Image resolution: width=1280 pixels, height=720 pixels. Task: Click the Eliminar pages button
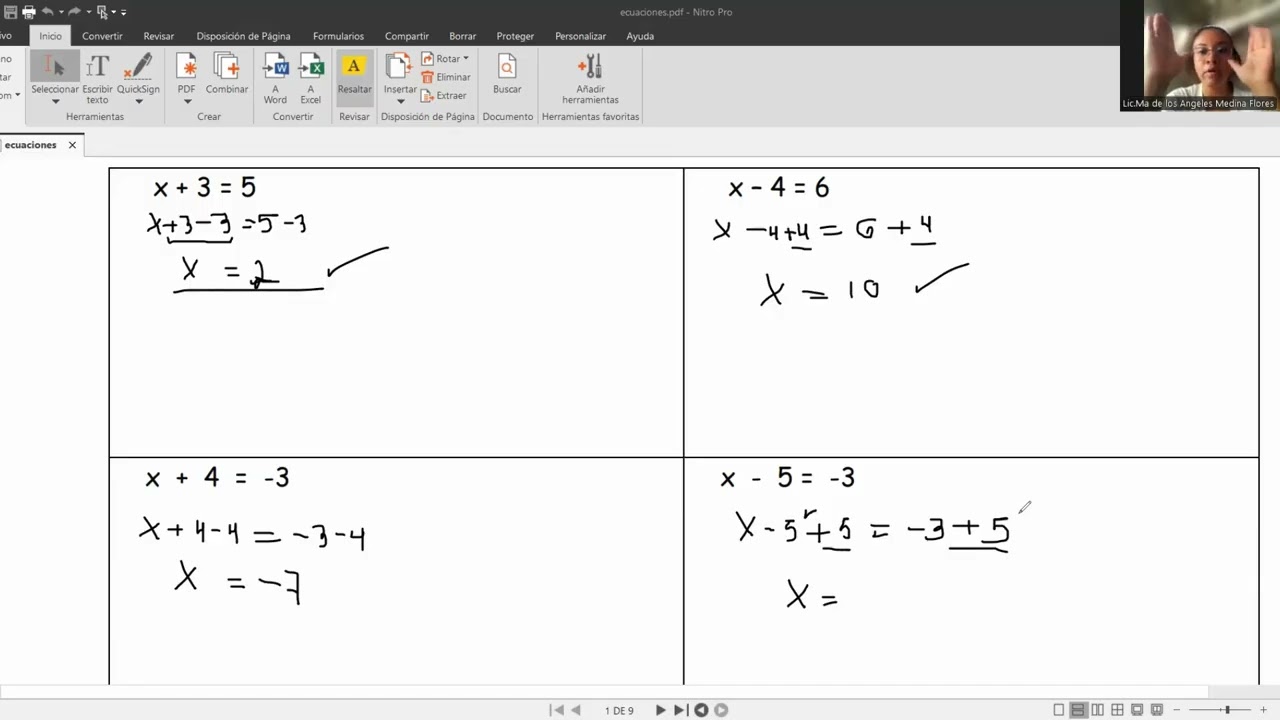point(445,77)
